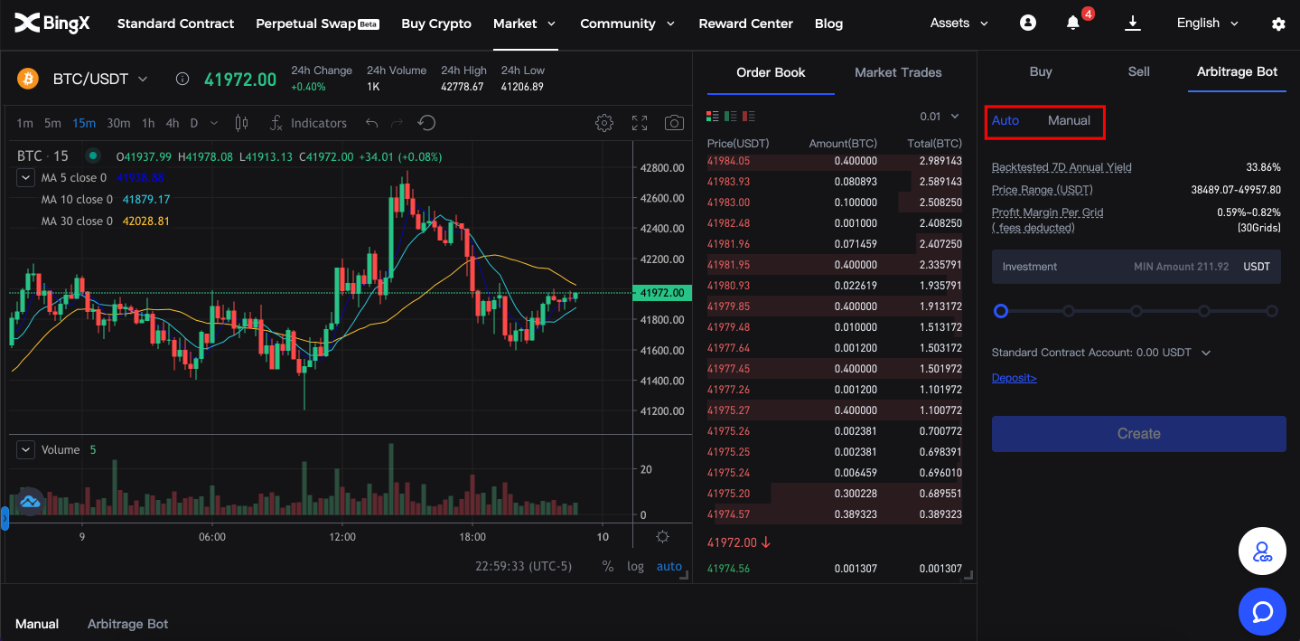
Task: Switch to the Market Trades tab
Action: [898, 72]
